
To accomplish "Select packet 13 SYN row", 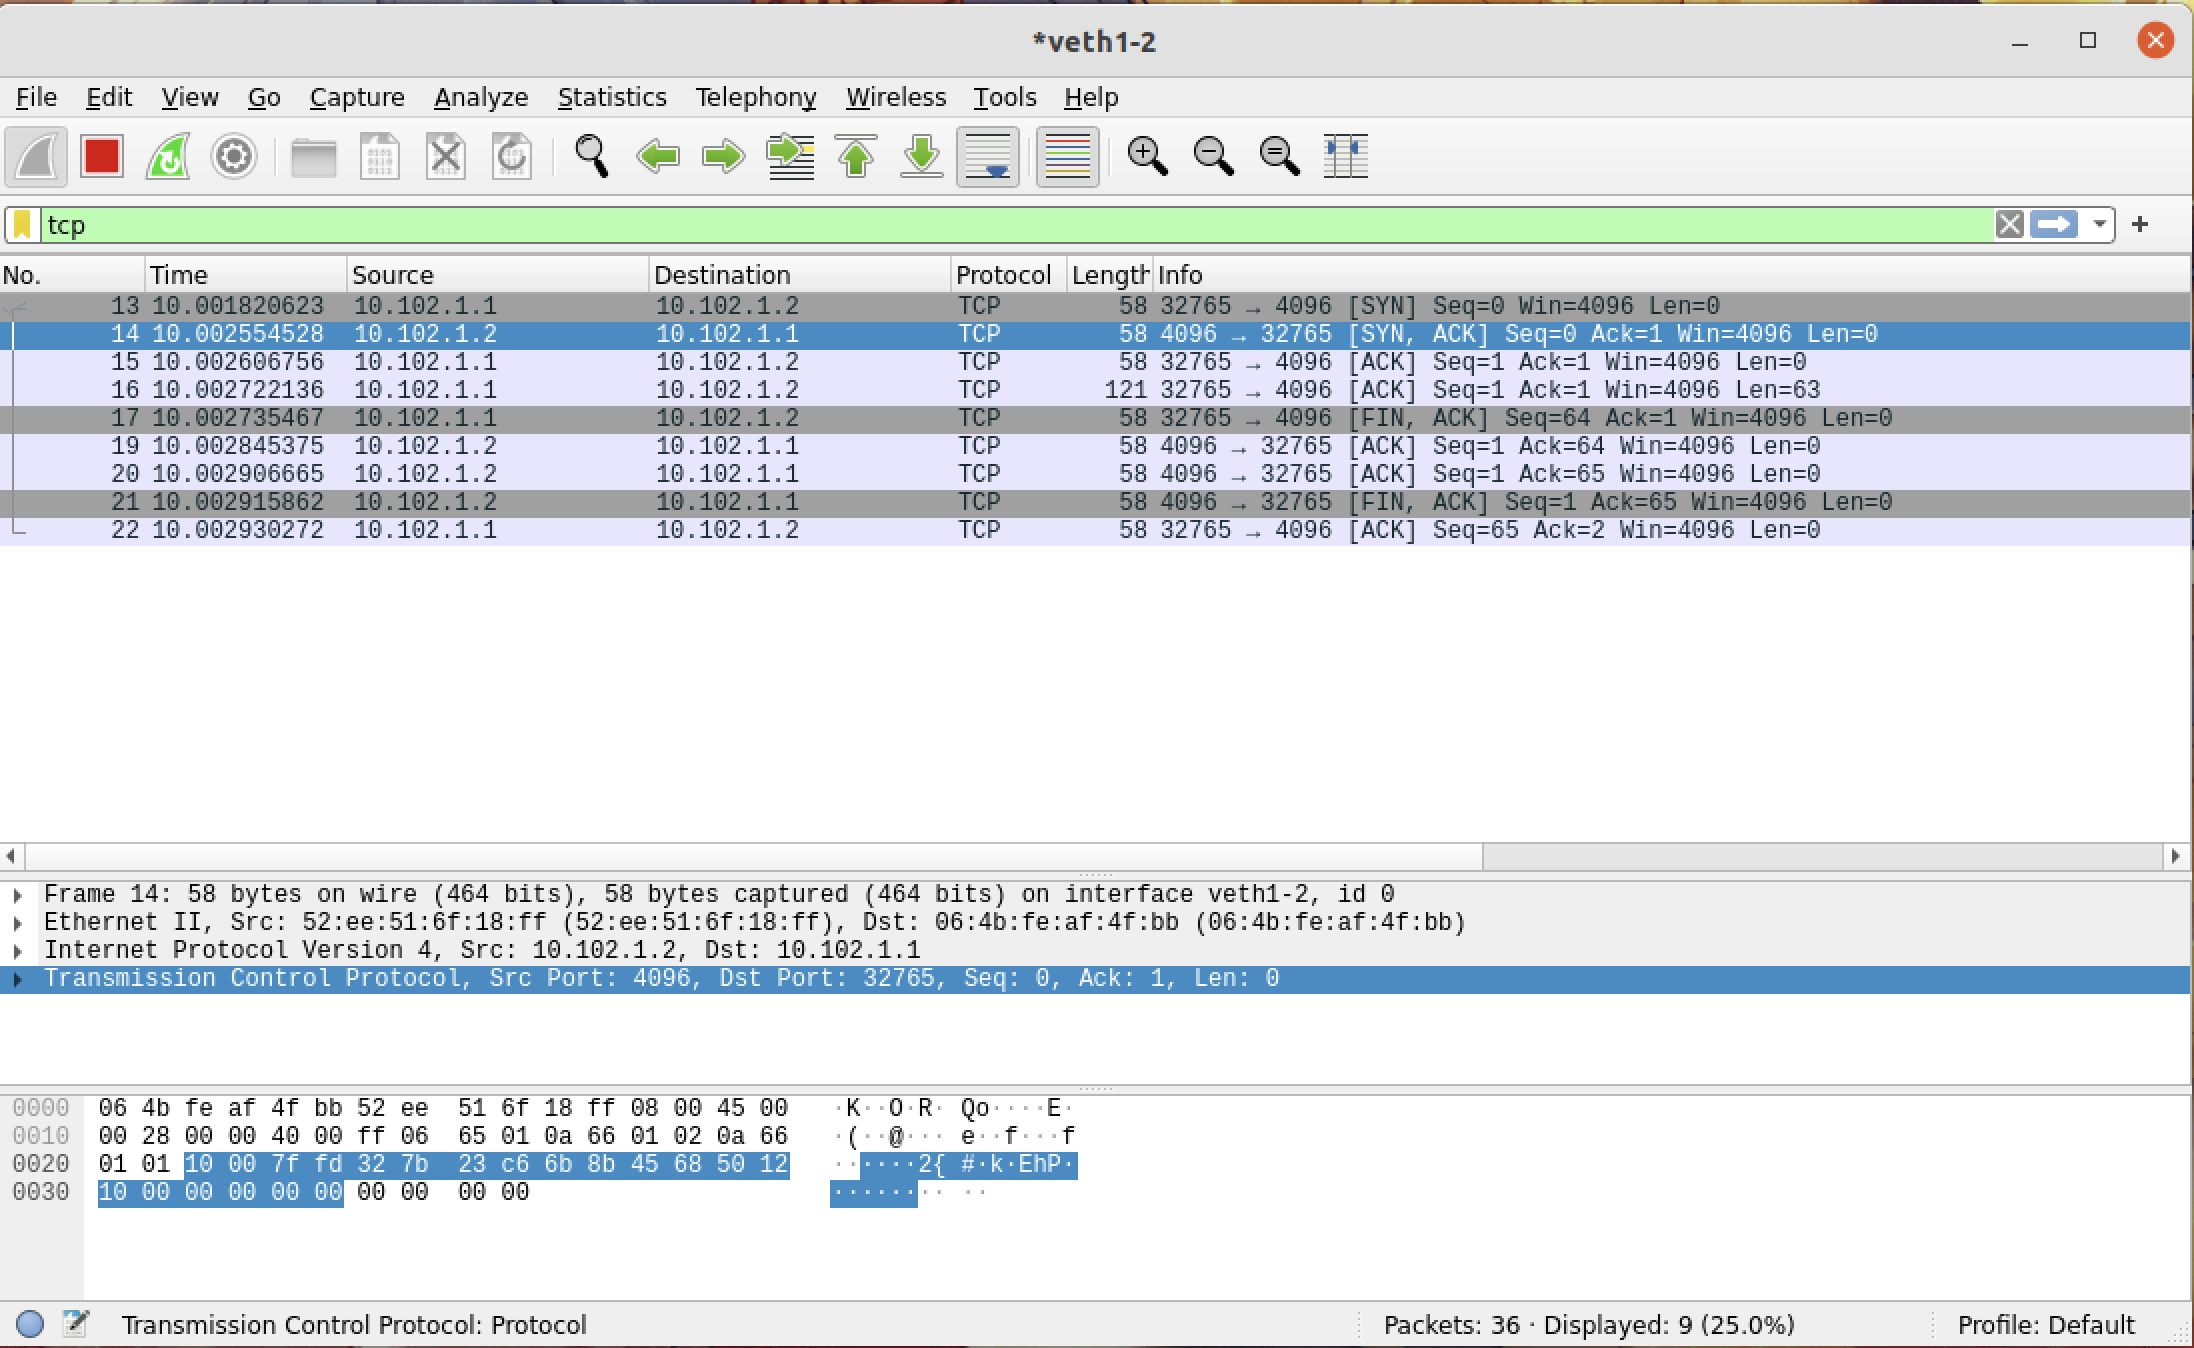I will (1095, 306).
